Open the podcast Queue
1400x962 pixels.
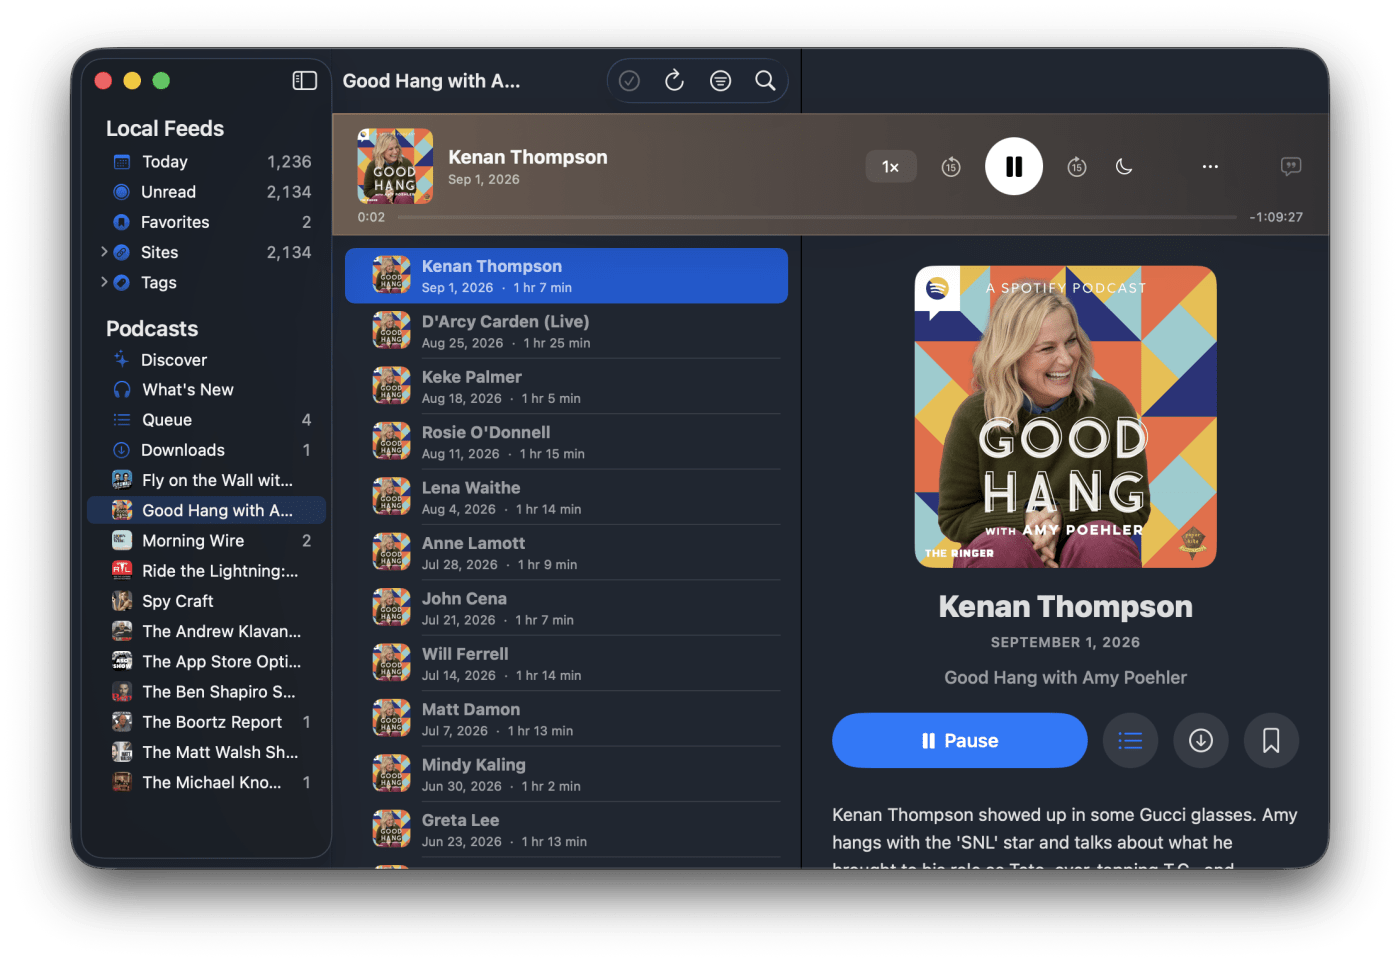click(207, 420)
